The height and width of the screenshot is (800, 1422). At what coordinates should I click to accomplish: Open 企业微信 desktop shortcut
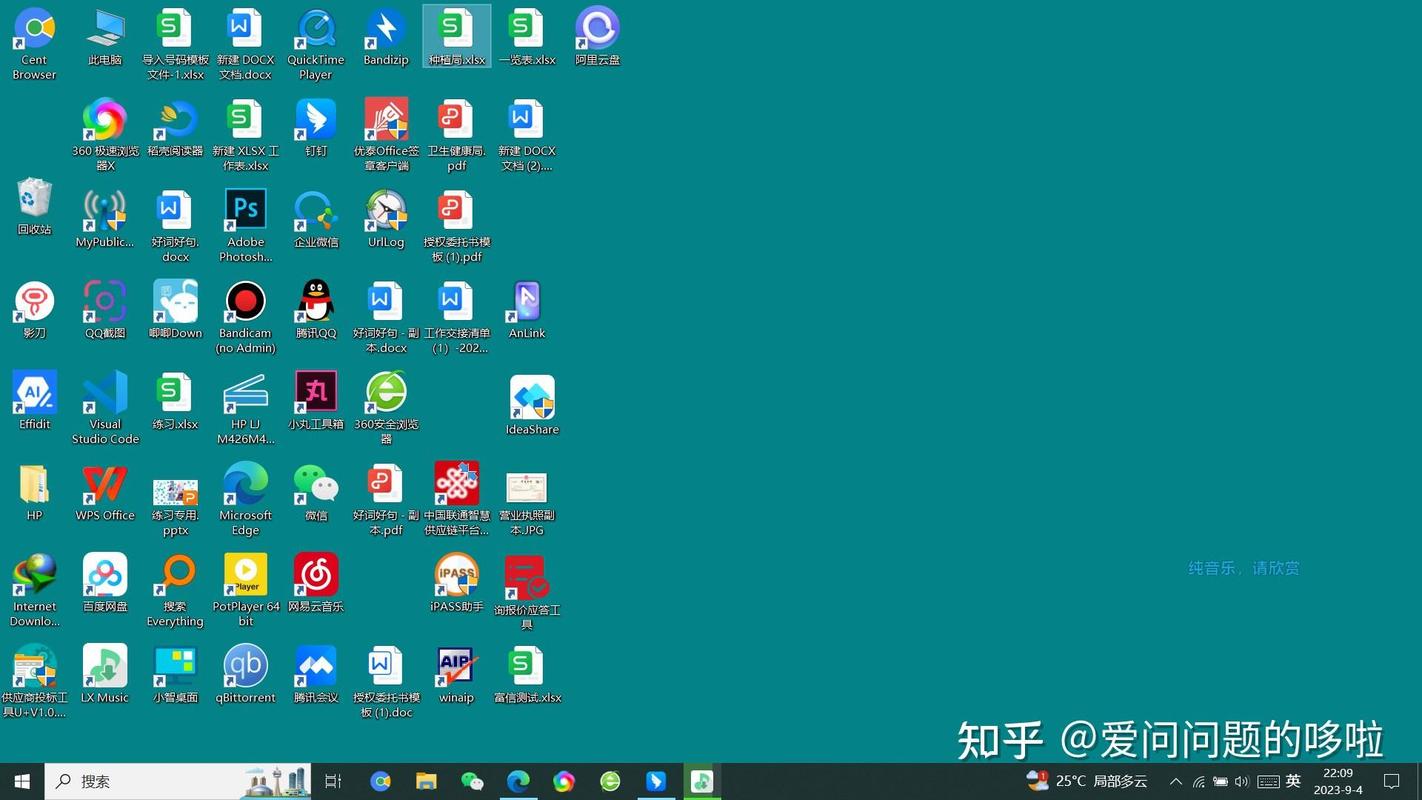tap(316, 211)
